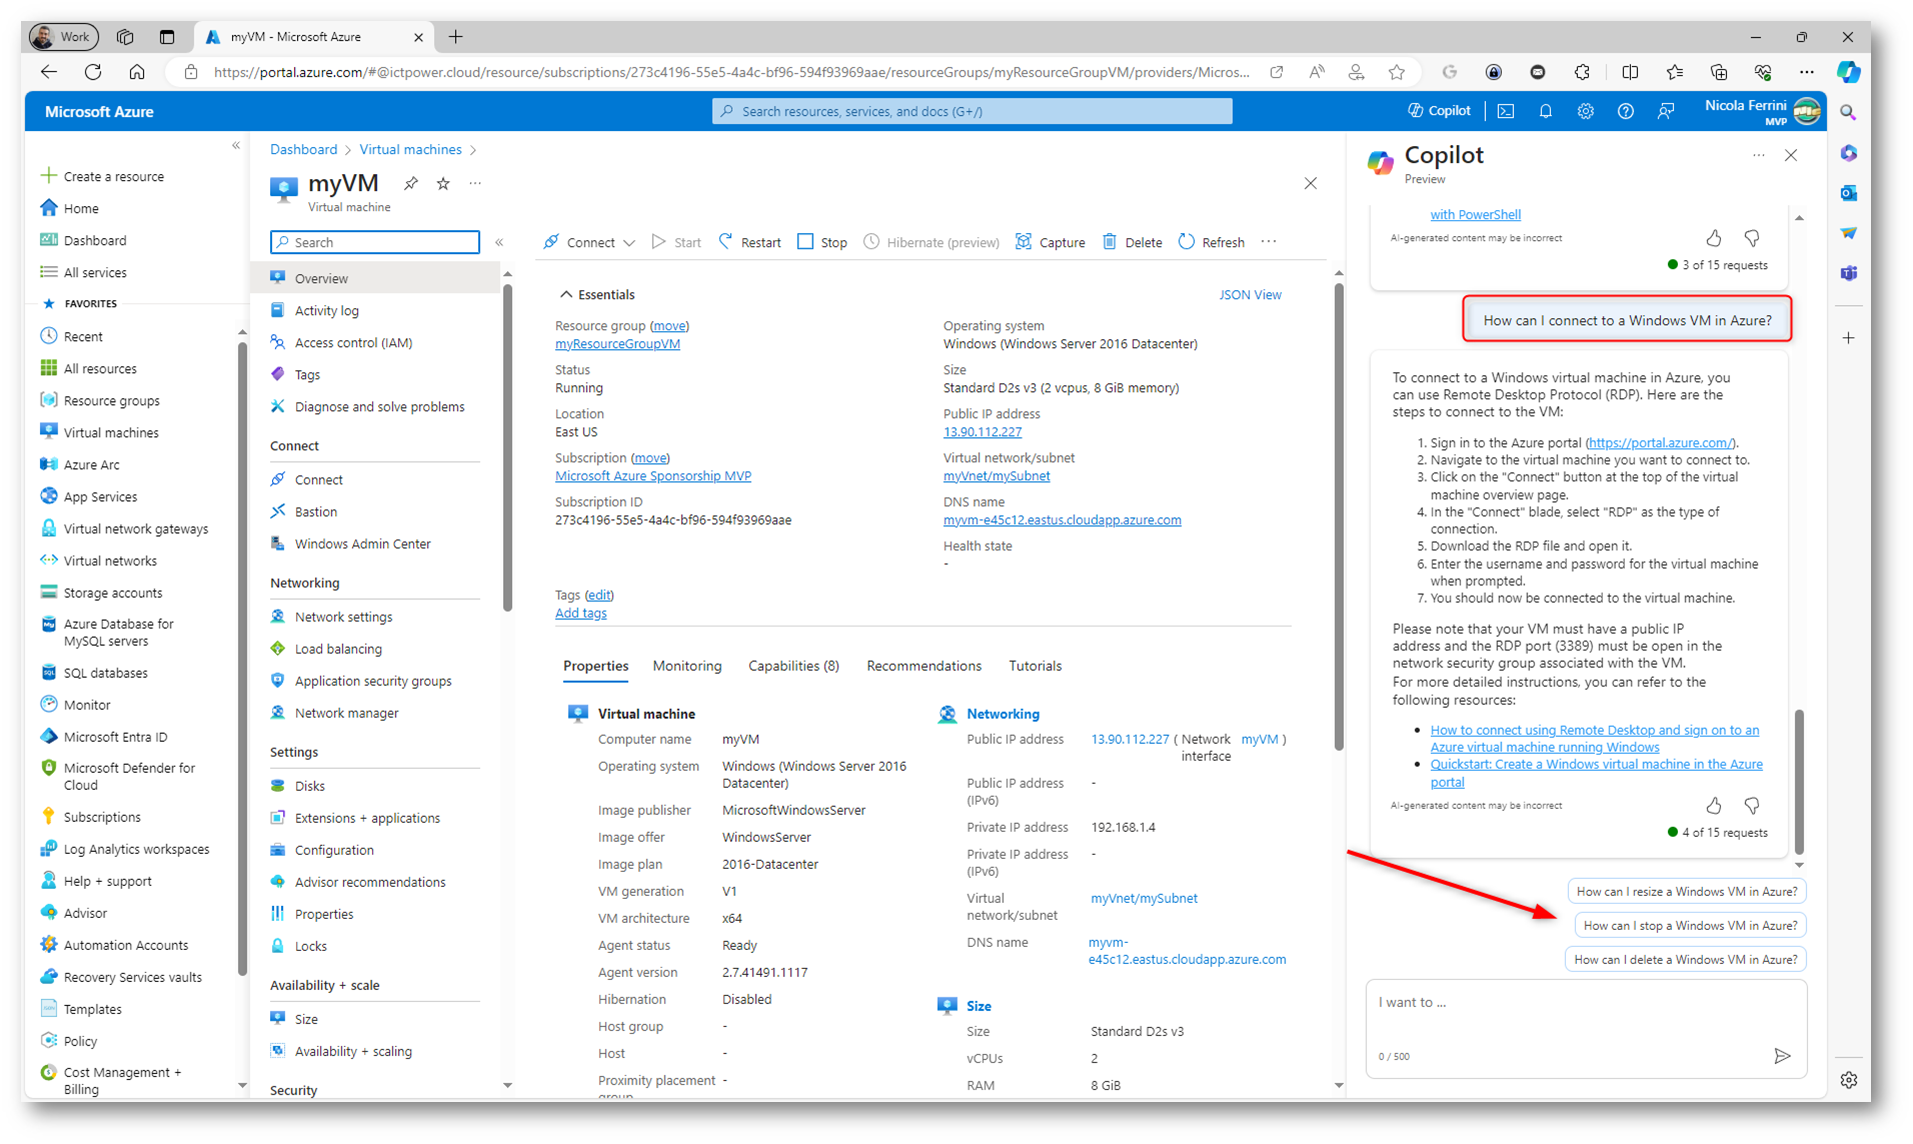This screenshot has height=1144, width=1913.
Task: Open portal settings gear icon
Action: [x=1585, y=111]
